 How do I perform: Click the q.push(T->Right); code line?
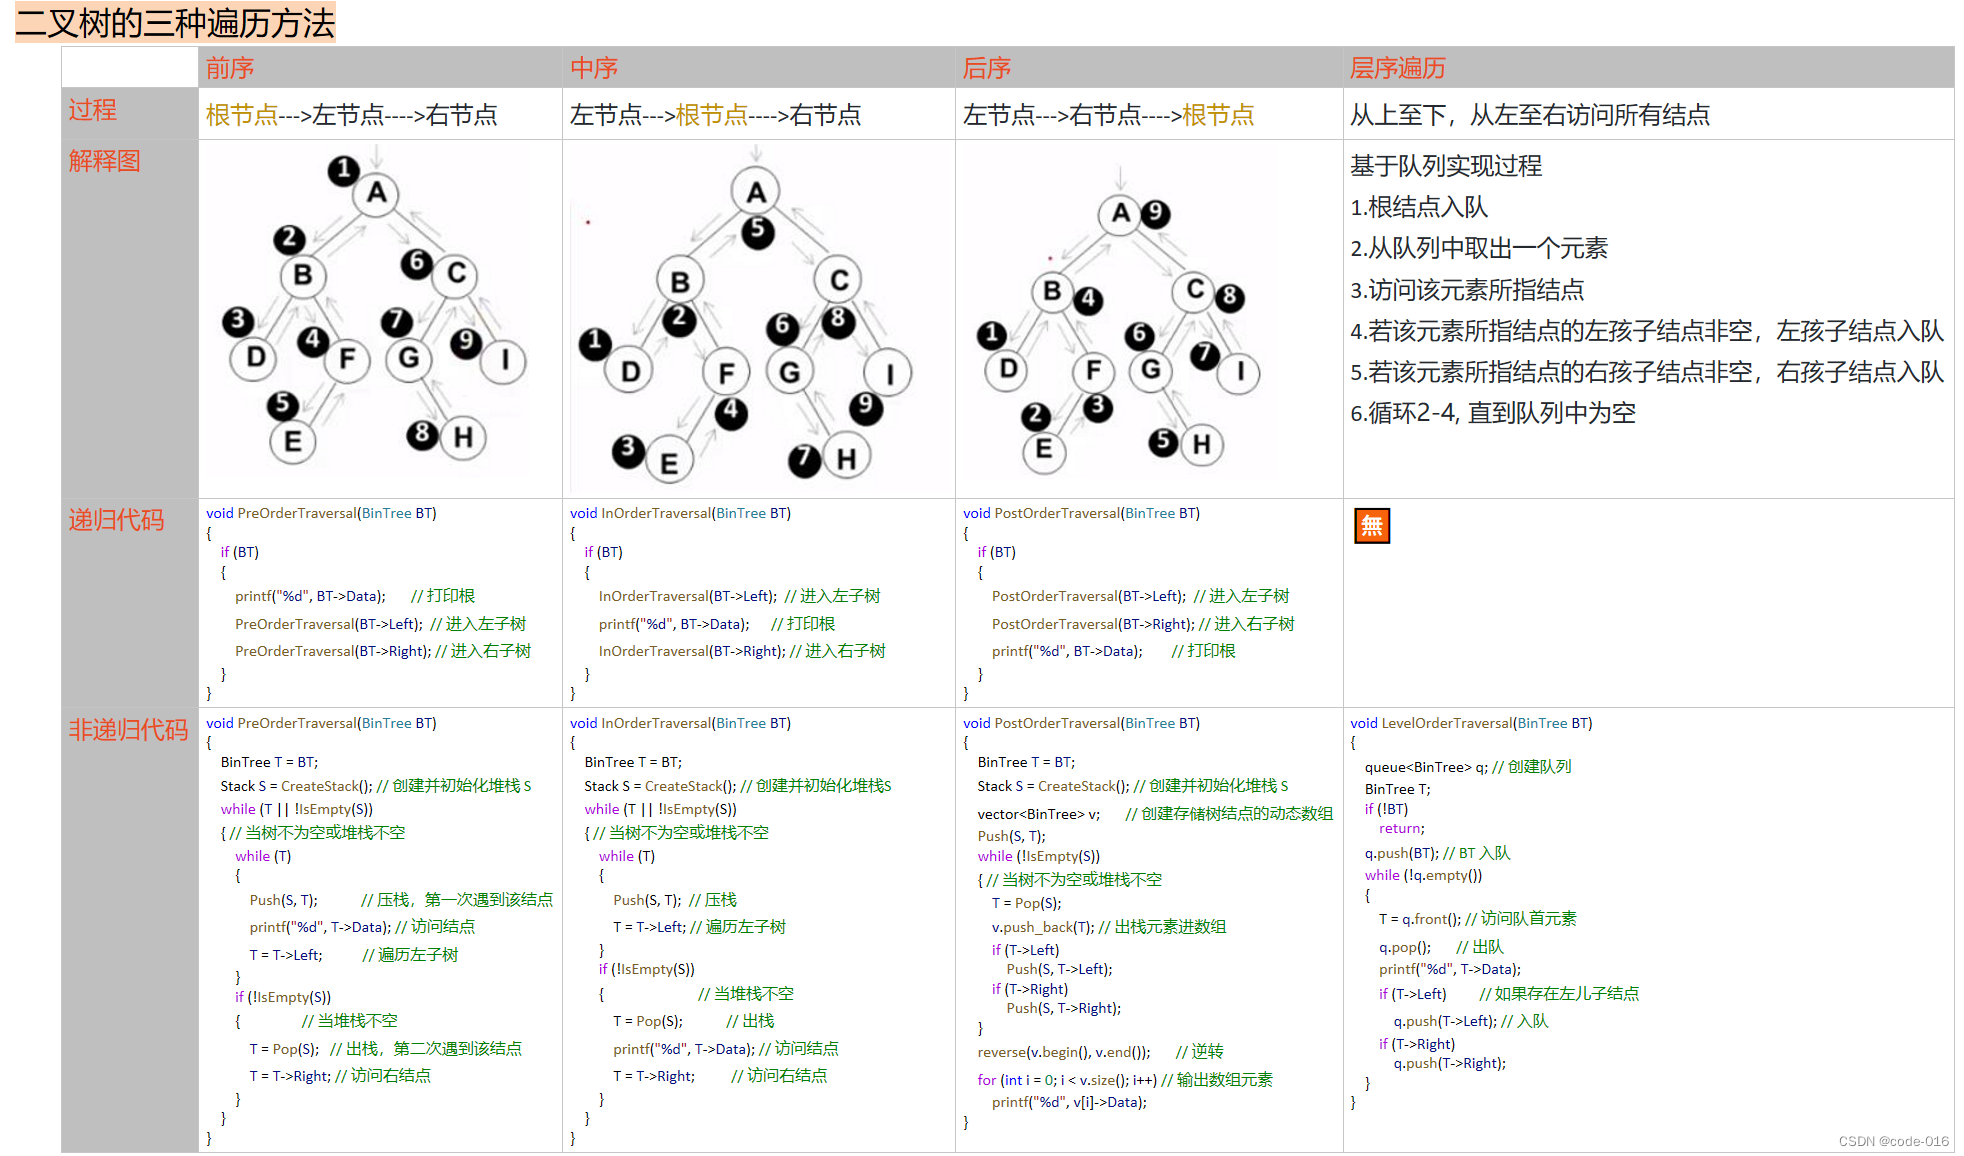[1449, 1063]
